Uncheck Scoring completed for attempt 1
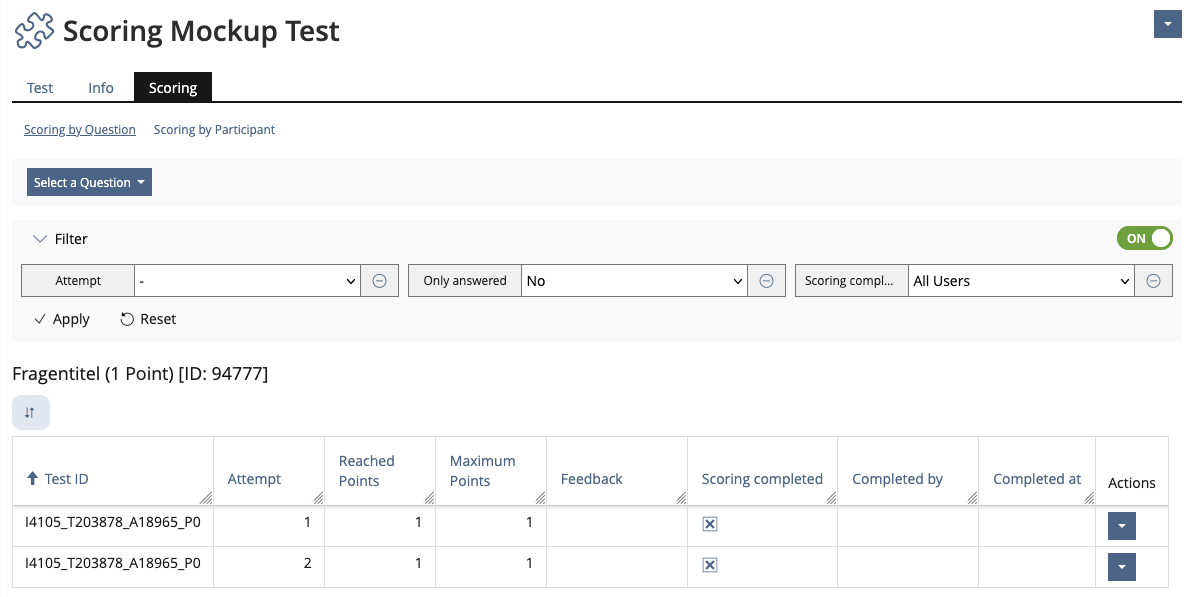1188x597 pixels. 710,523
